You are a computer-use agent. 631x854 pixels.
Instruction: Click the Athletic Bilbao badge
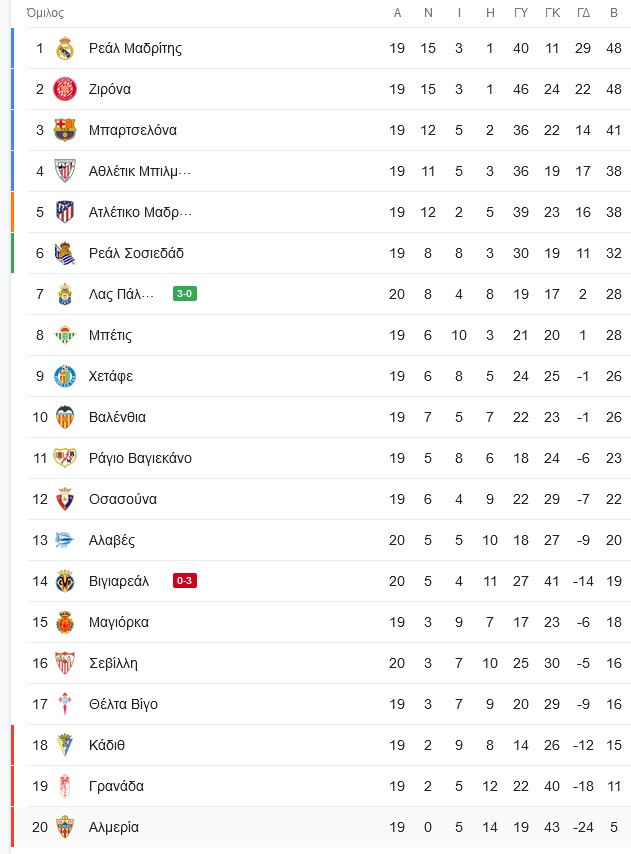point(65,171)
